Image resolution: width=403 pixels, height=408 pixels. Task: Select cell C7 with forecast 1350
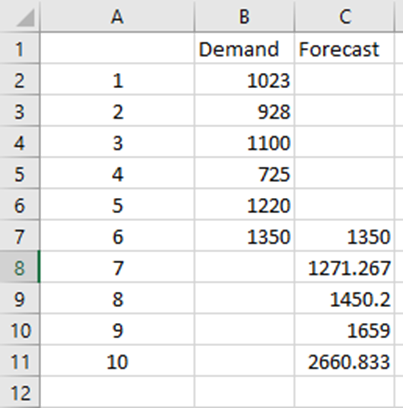[344, 236]
